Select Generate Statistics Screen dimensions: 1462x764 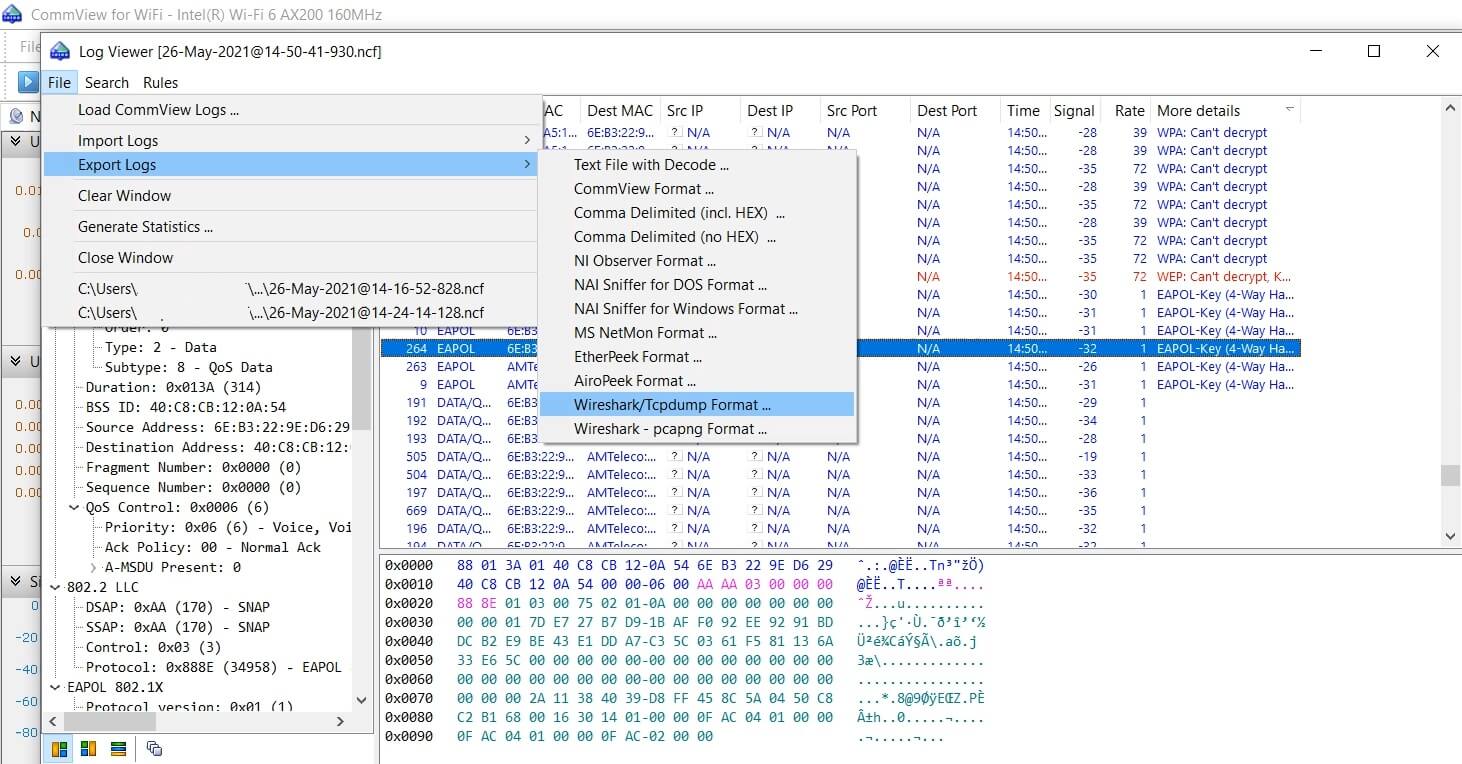(291, 227)
